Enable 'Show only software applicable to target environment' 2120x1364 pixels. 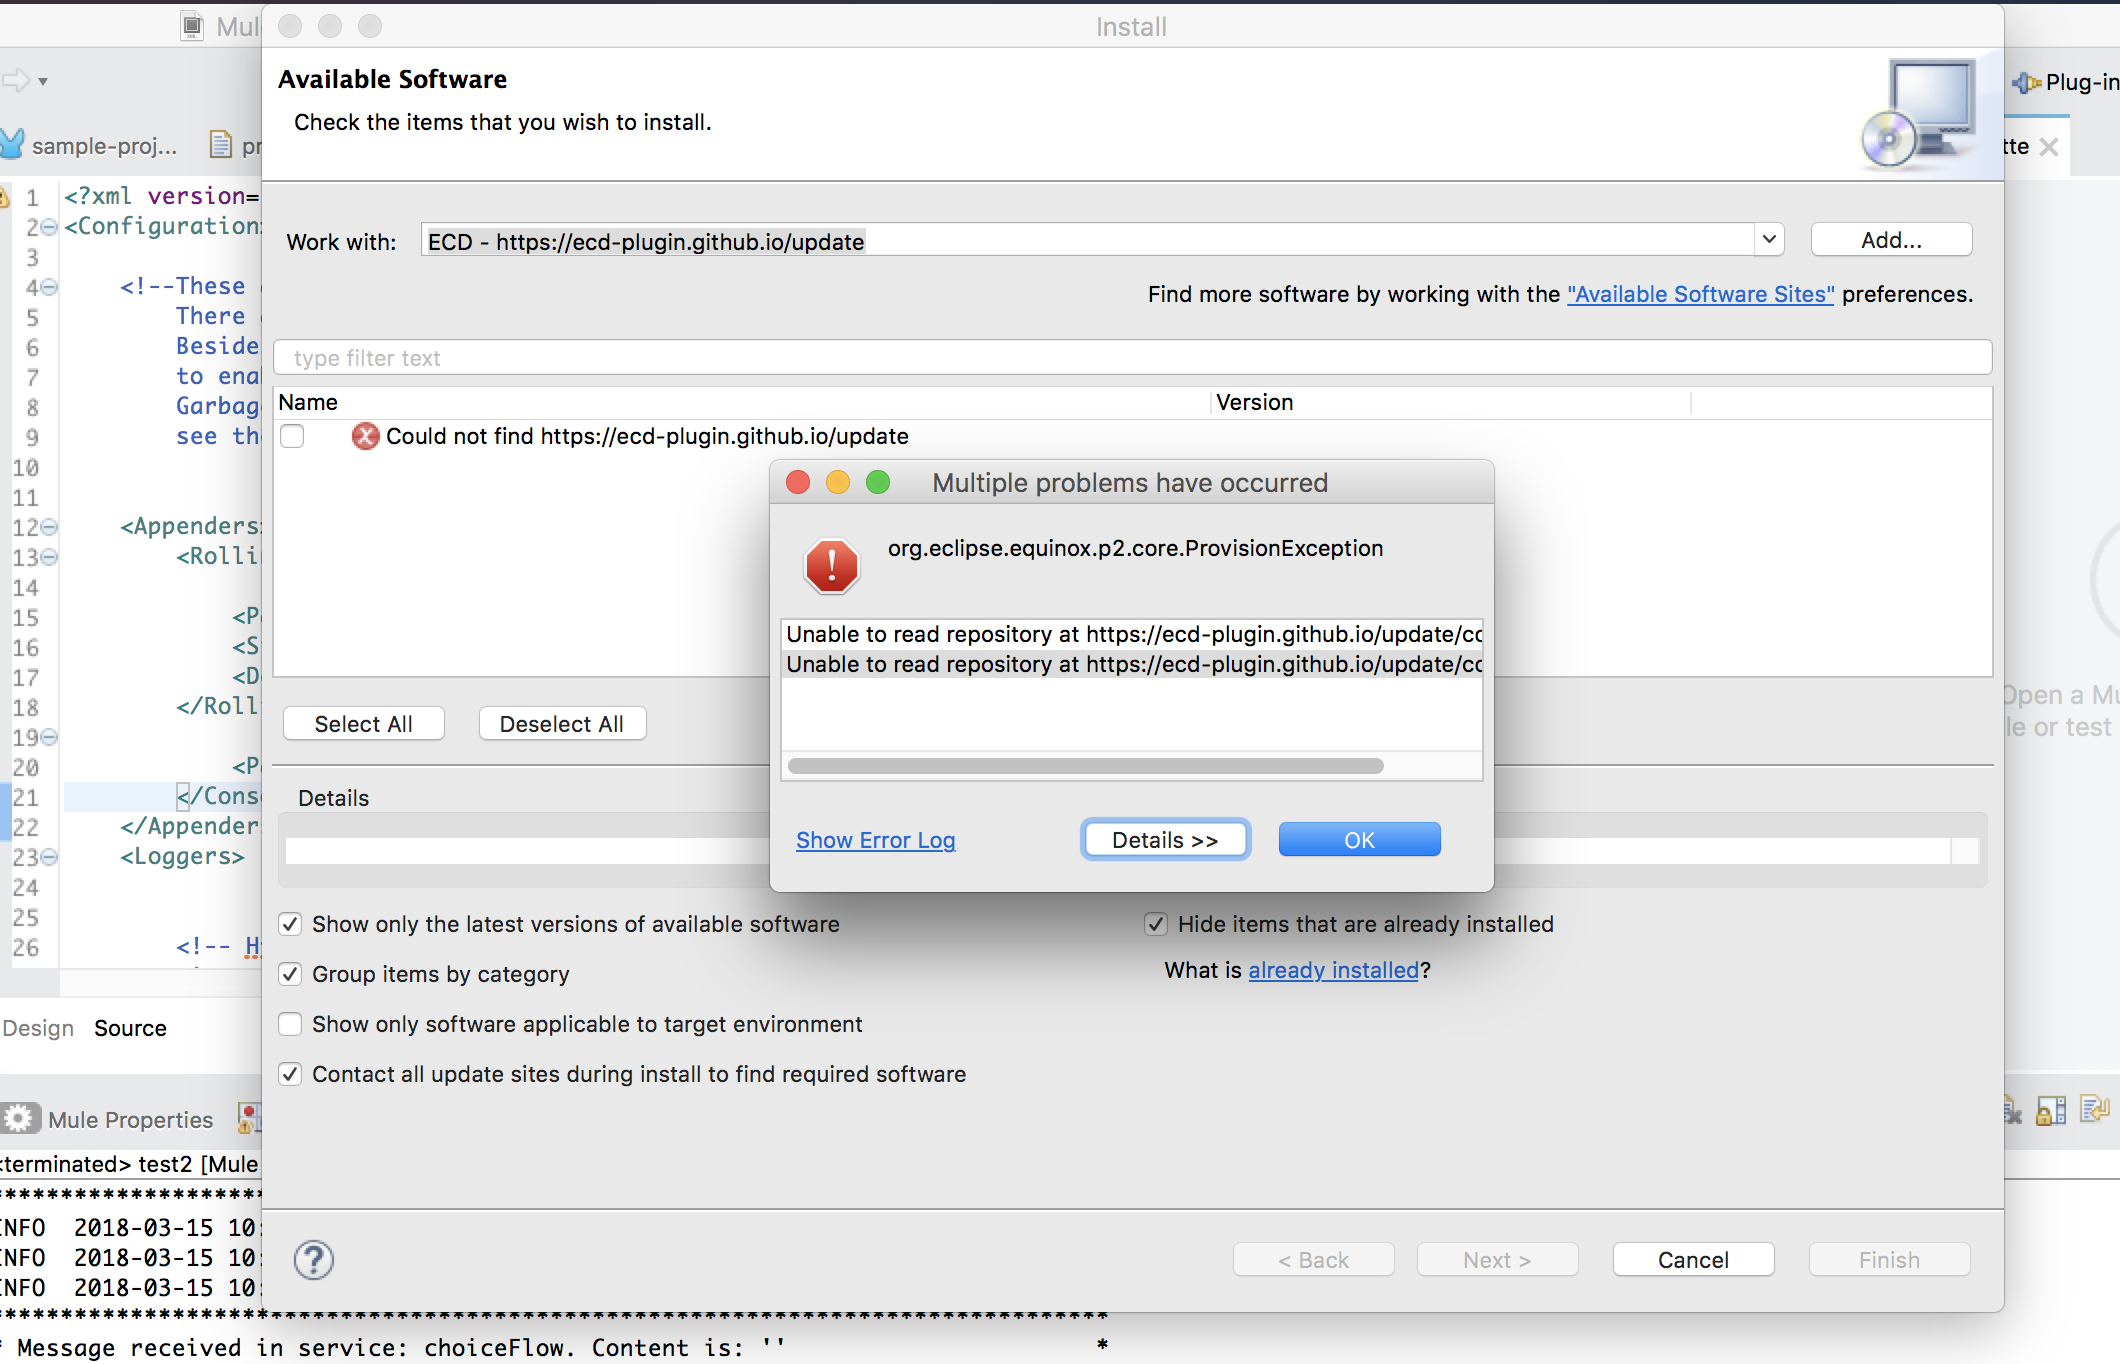290,1024
